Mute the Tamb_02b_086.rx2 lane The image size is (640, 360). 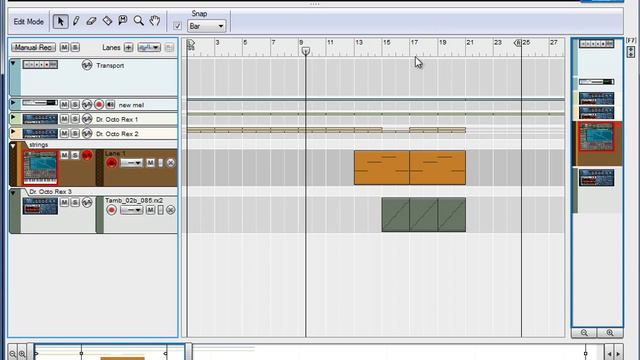point(150,210)
